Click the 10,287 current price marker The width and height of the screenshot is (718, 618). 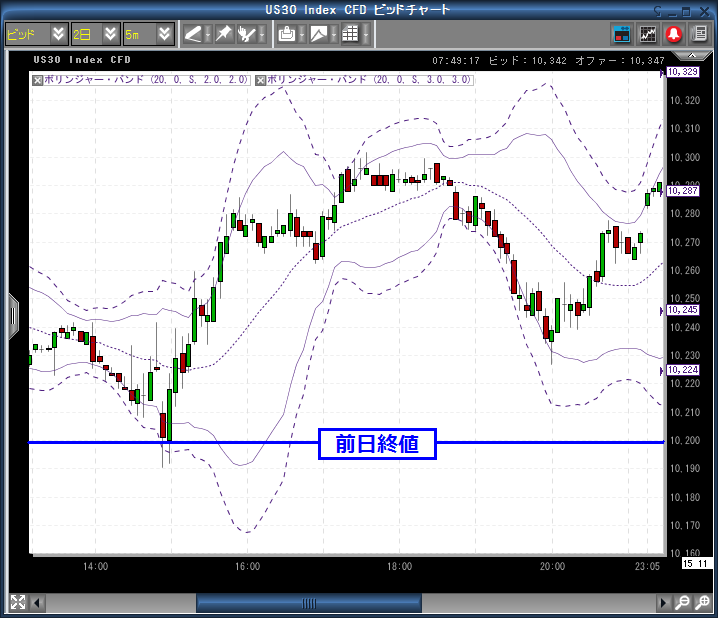pos(684,190)
